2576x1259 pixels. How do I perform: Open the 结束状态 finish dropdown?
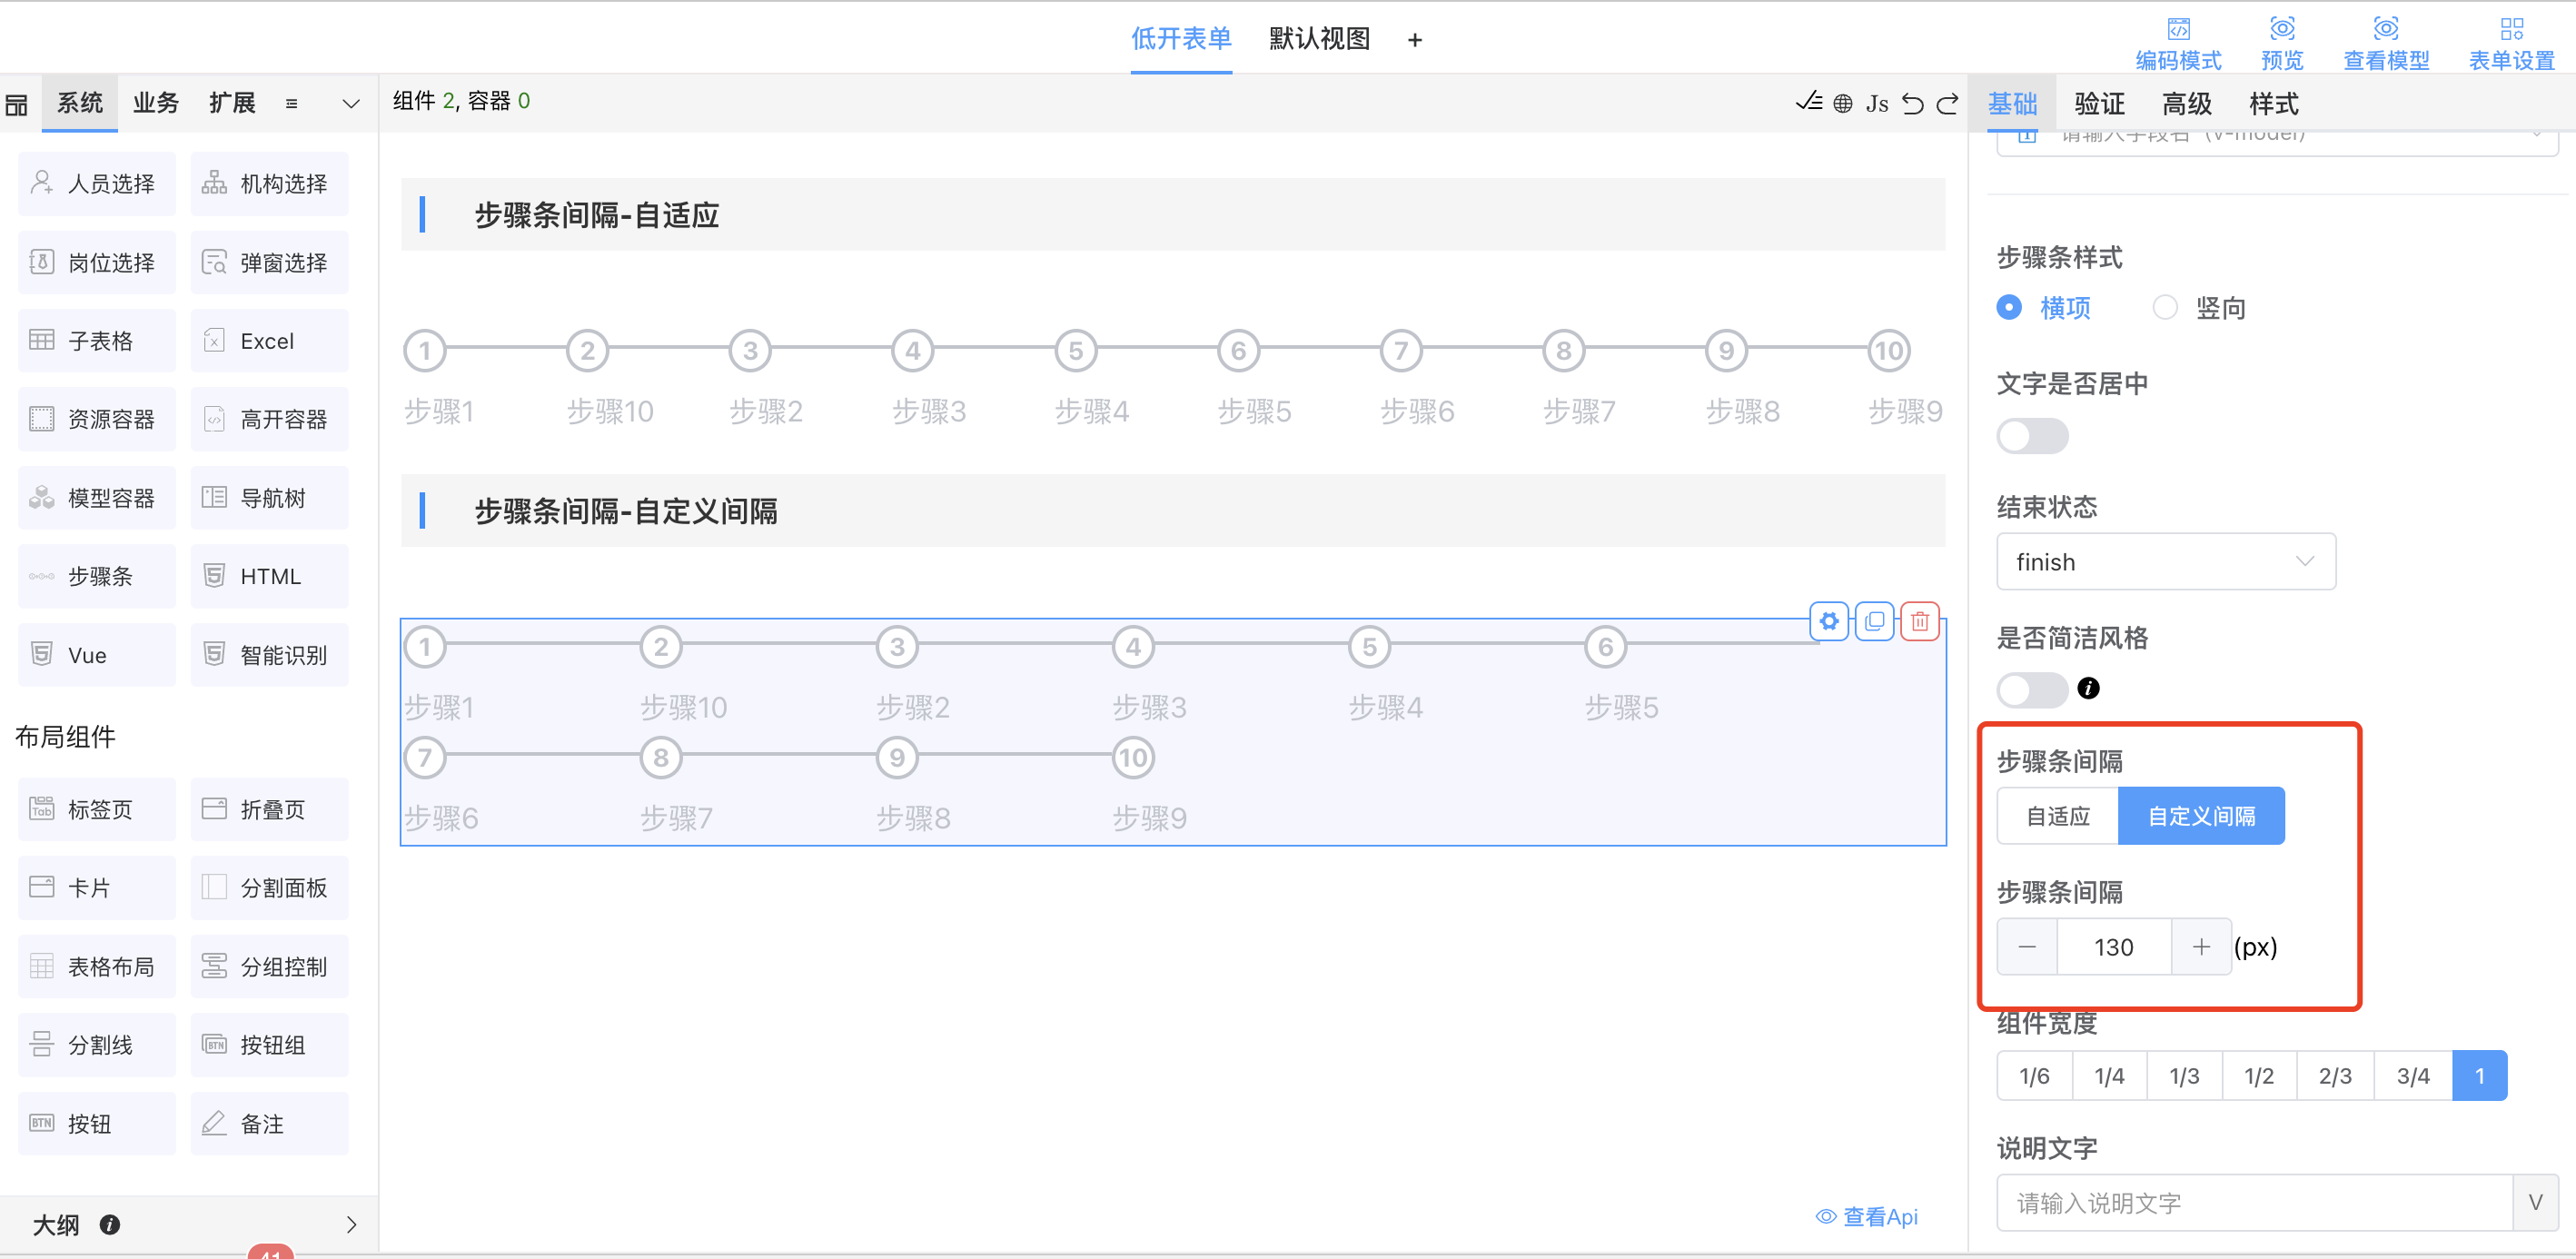[2165, 561]
